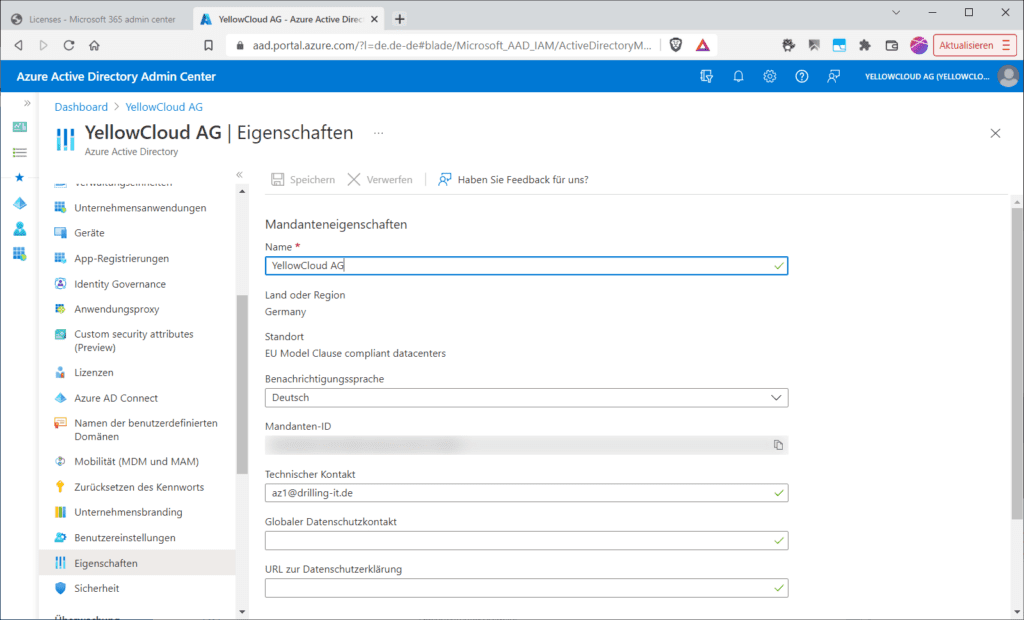1024x620 pixels.
Task: Collapse the resource menu with double chevron
Action: pyautogui.click(x=240, y=175)
